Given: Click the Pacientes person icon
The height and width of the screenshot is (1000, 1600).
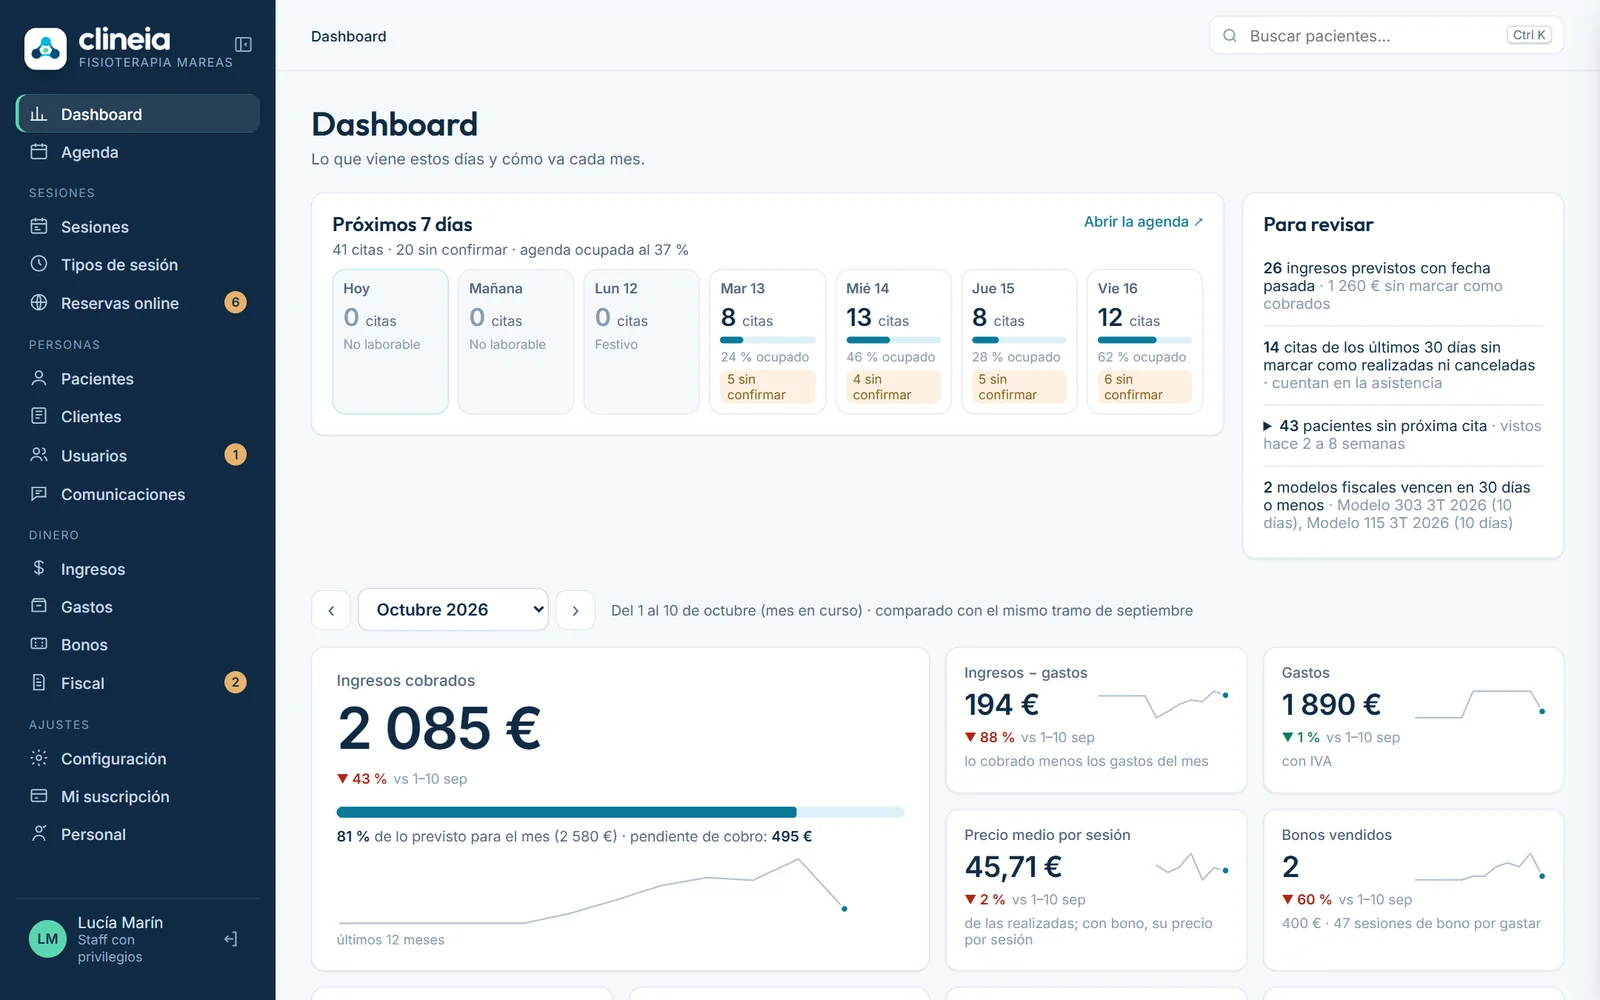Looking at the screenshot, I should pyautogui.click(x=39, y=378).
